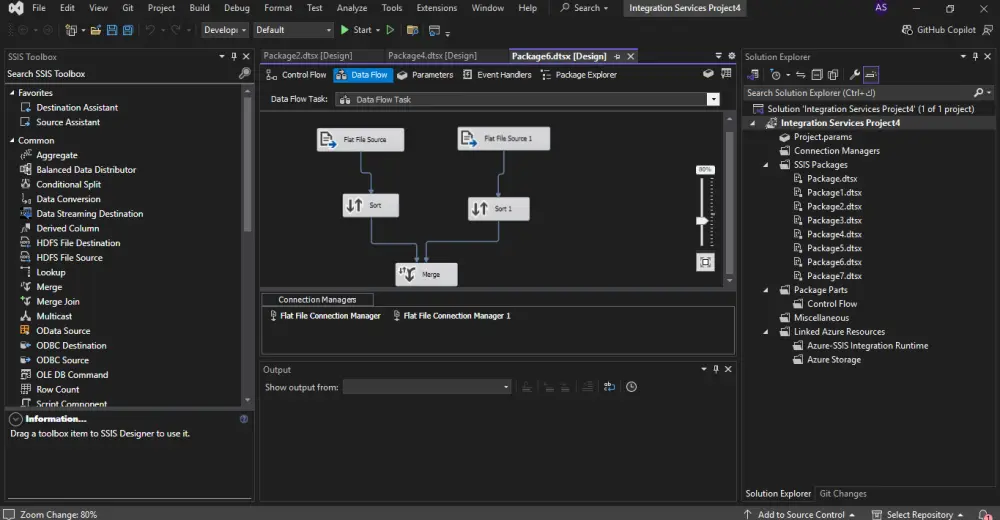The height and width of the screenshot is (520, 1000).
Task: Click the Find in Files folder icon
Action: (413, 30)
